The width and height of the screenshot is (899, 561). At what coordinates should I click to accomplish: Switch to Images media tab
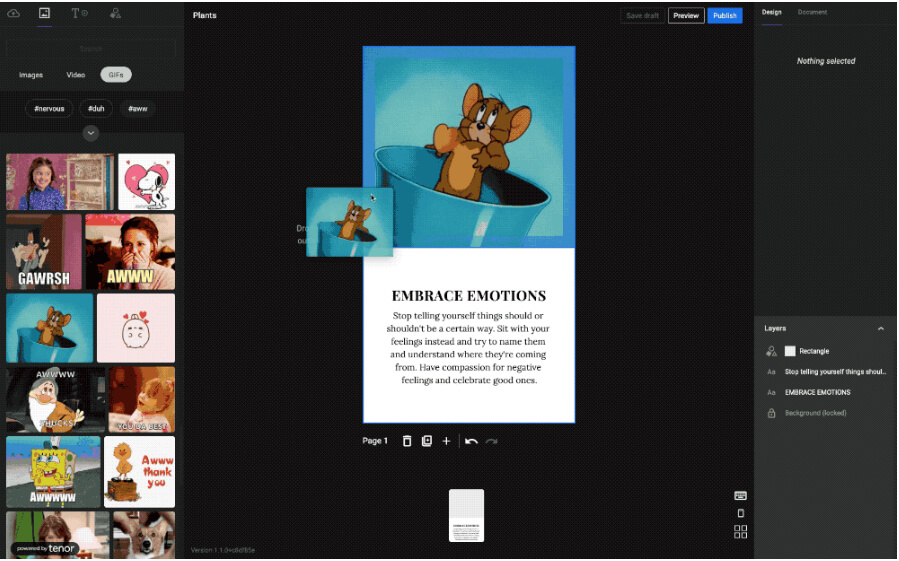31,75
